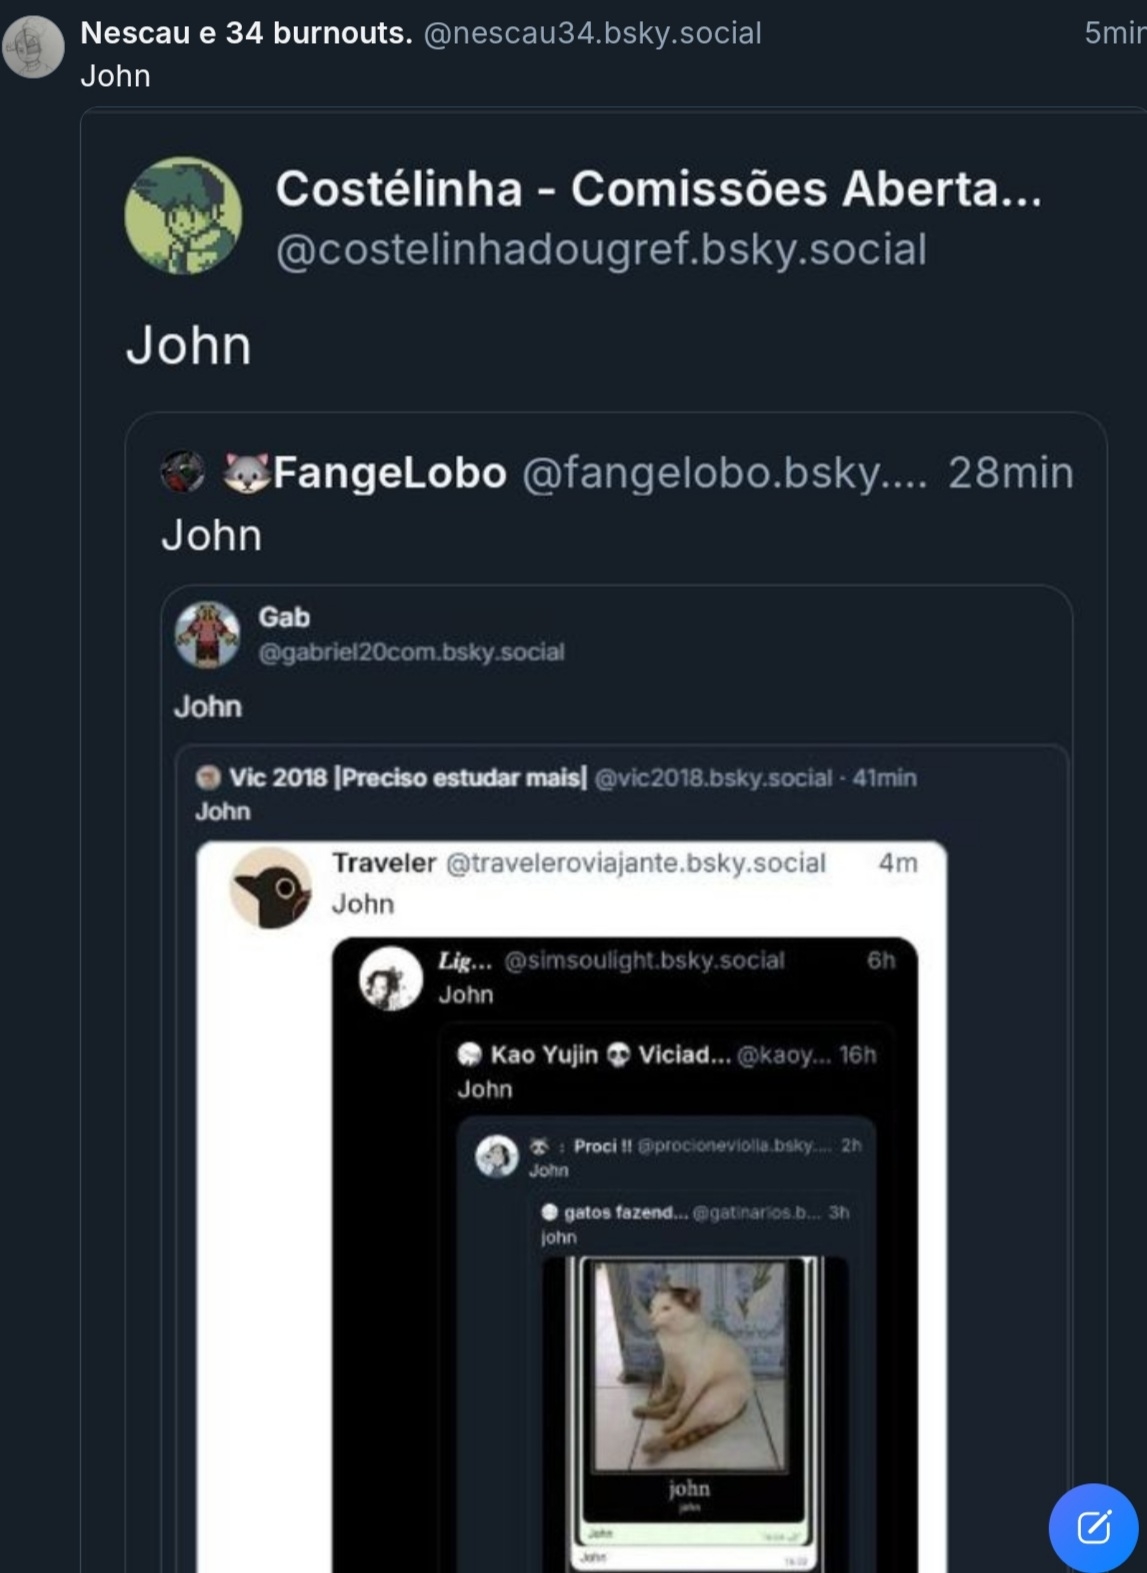
Task: Tap Costélinha's large "John" post text
Action: click(x=189, y=346)
